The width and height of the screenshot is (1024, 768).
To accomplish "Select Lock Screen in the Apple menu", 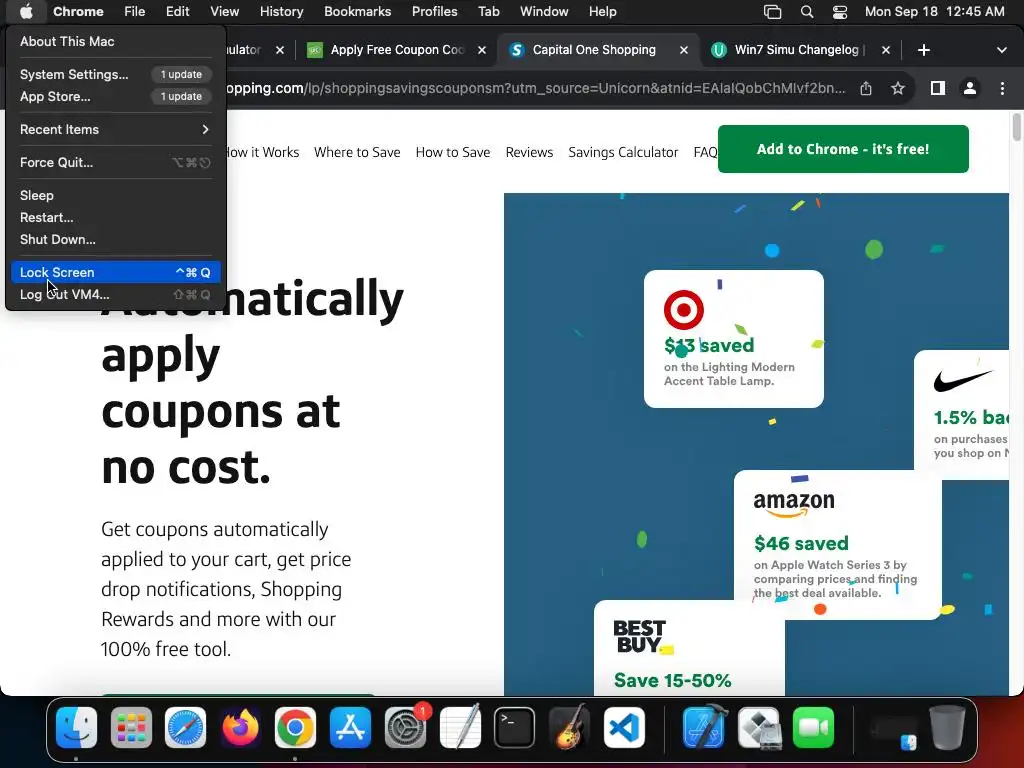I will (116, 272).
